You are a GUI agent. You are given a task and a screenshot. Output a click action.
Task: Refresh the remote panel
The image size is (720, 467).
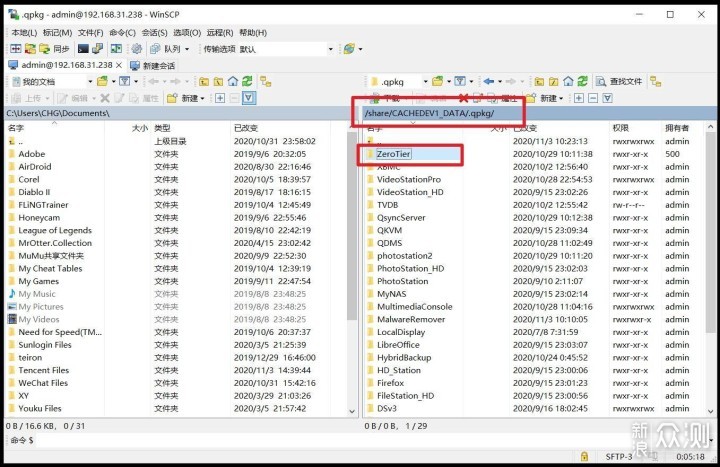pyautogui.click(x=582, y=82)
